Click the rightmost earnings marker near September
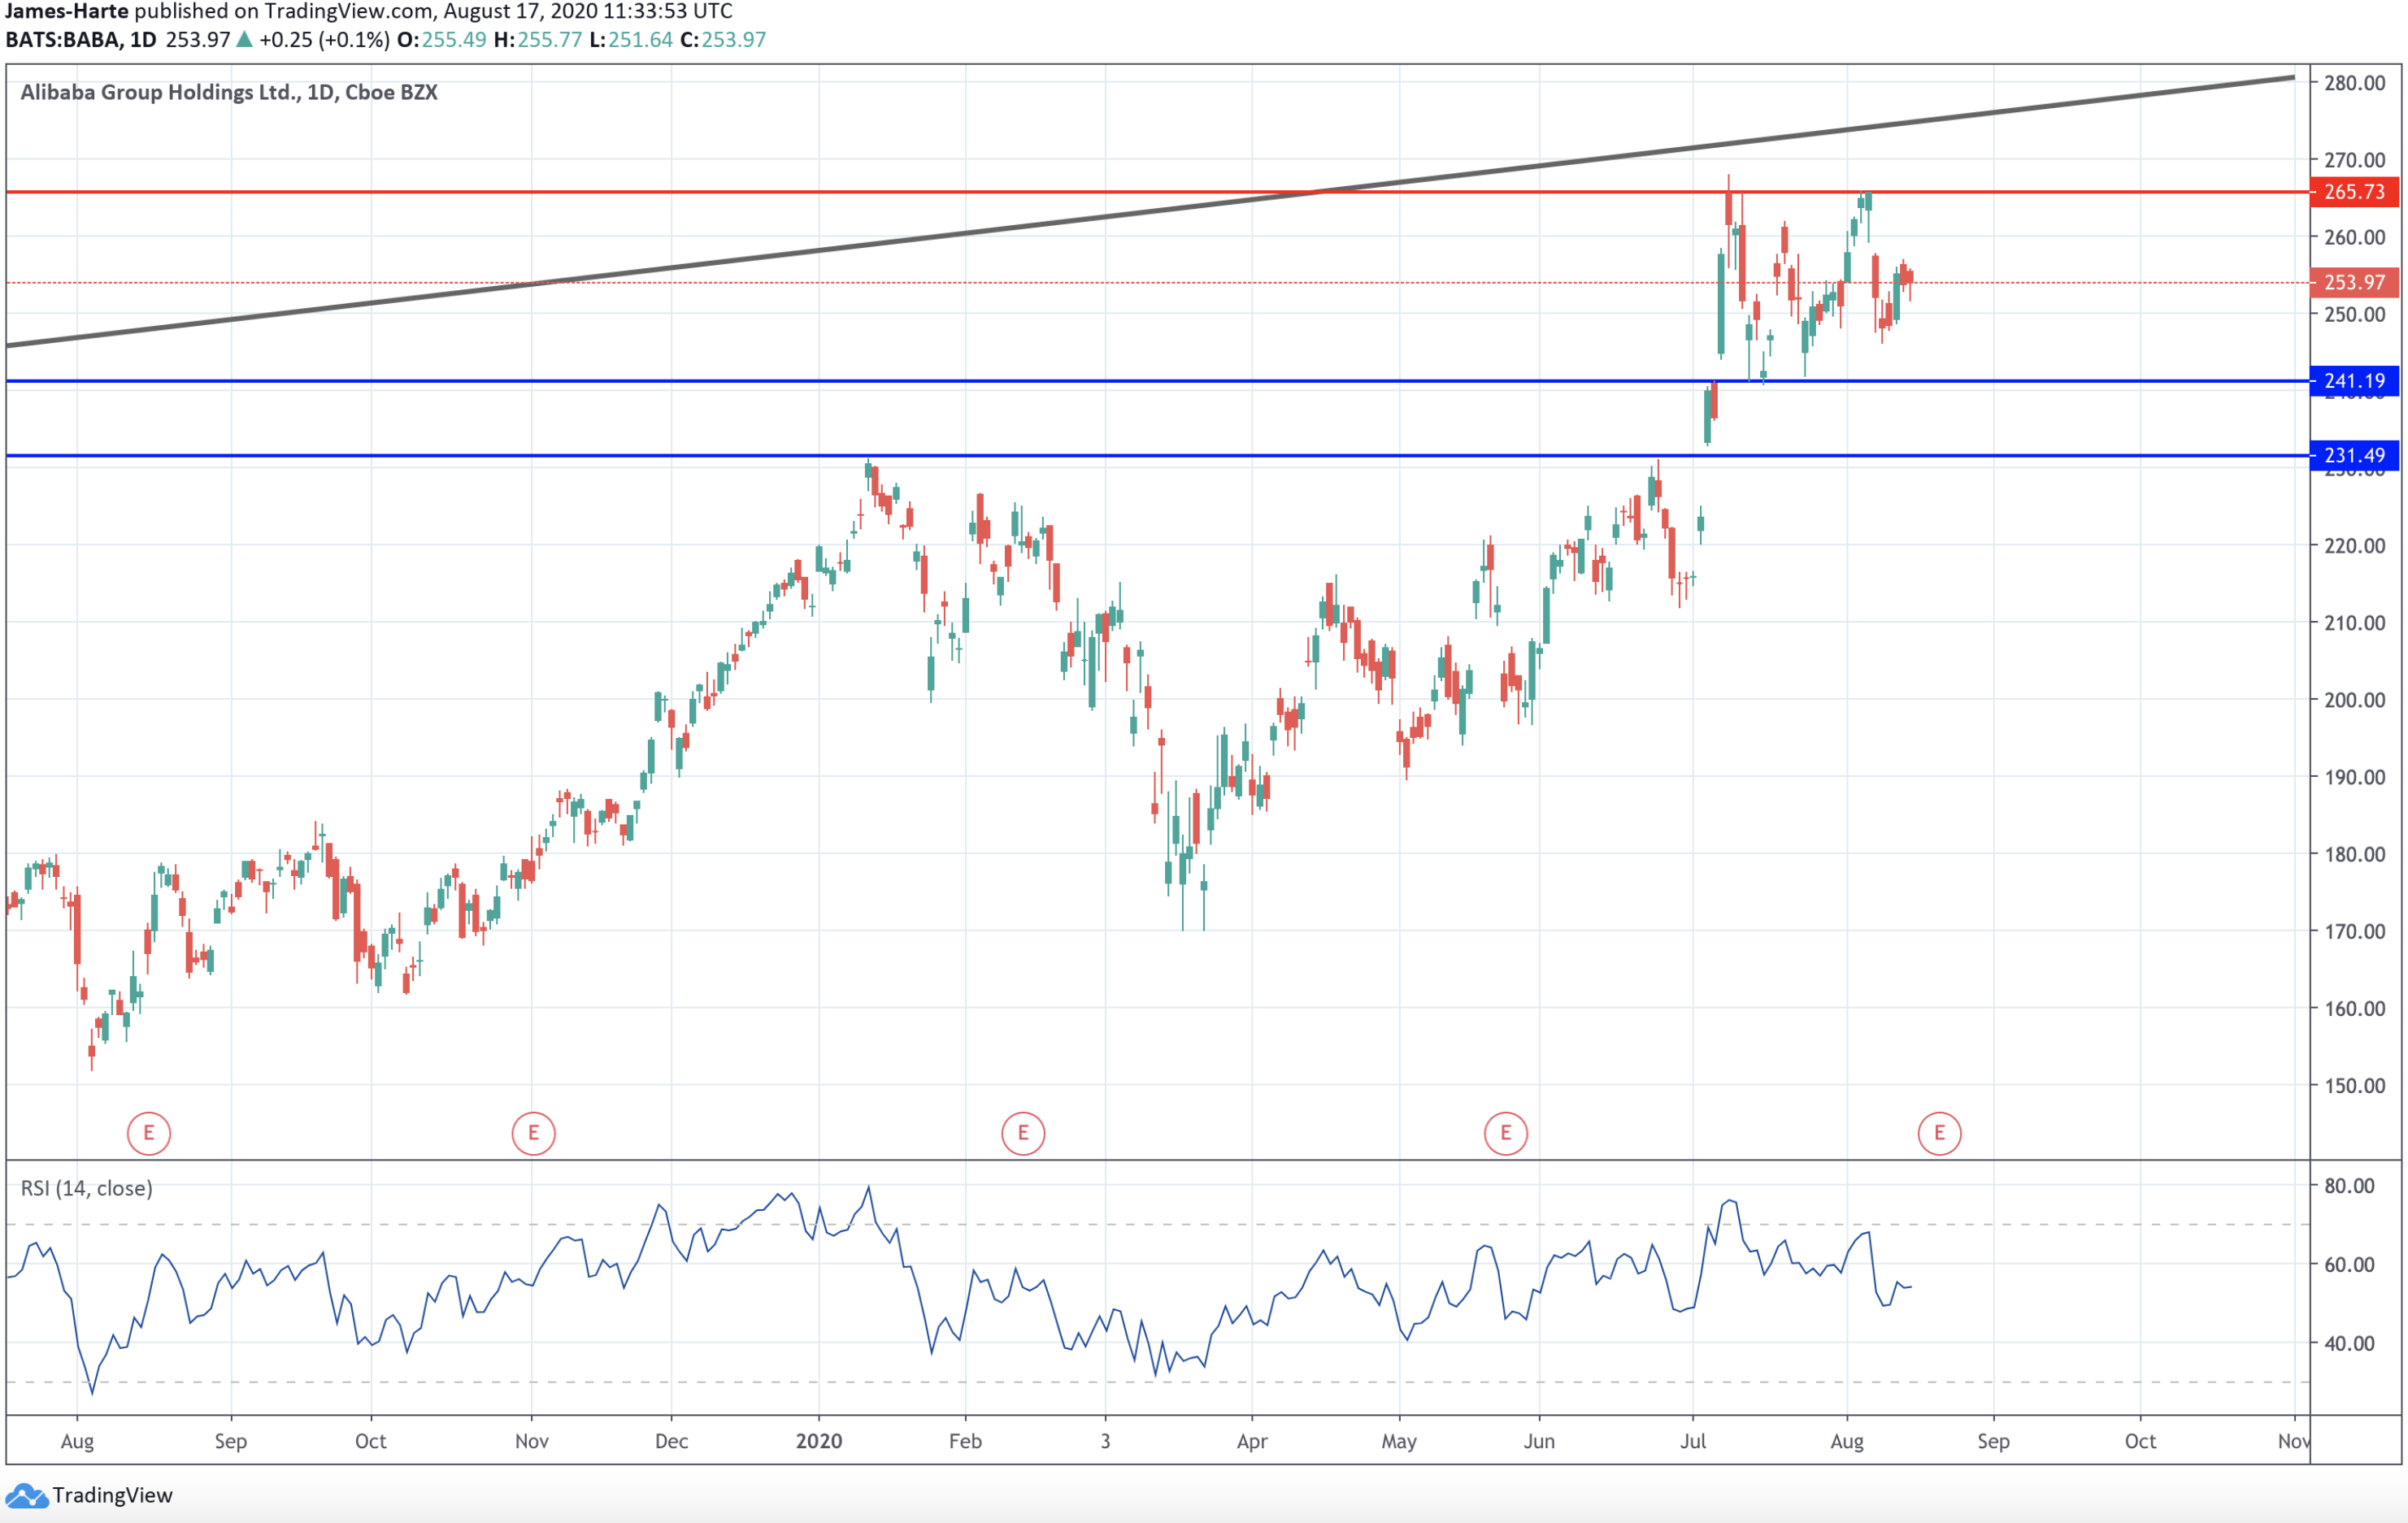The width and height of the screenshot is (2408, 1523). pos(1939,1133)
